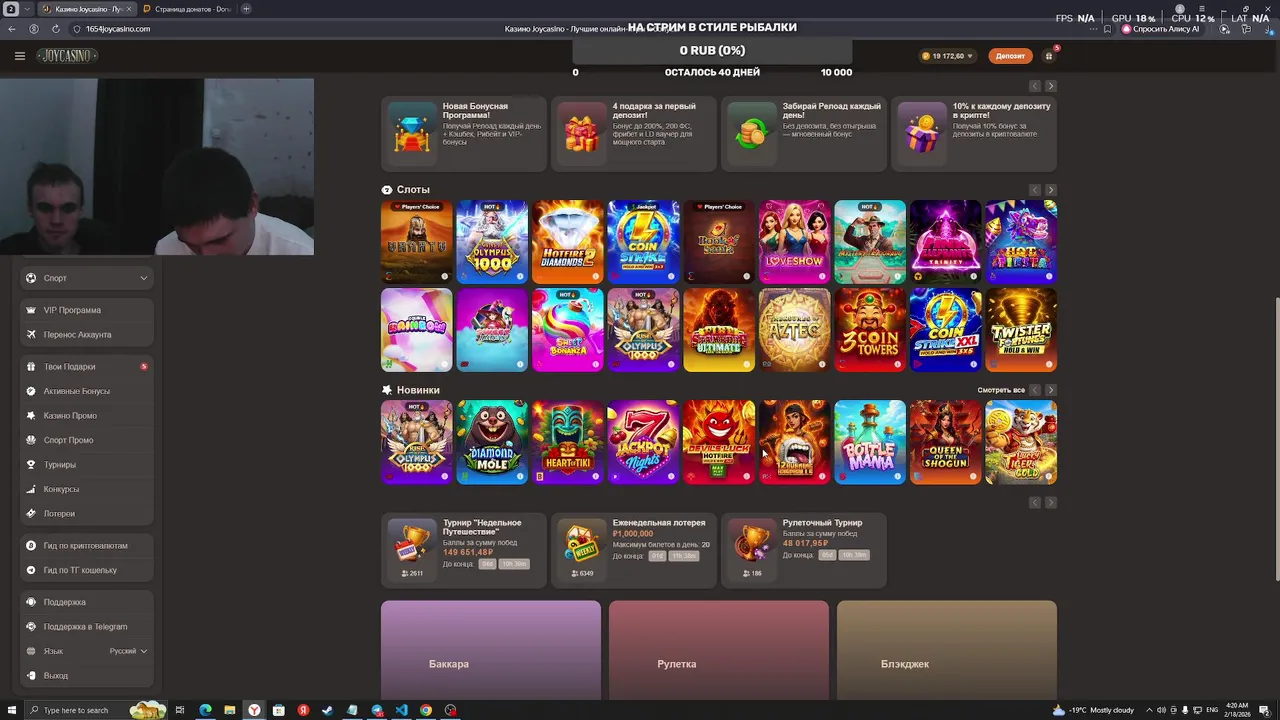Open Казино Промо sidebar item
This screenshot has height=720, width=1280.
tap(87, 415)
